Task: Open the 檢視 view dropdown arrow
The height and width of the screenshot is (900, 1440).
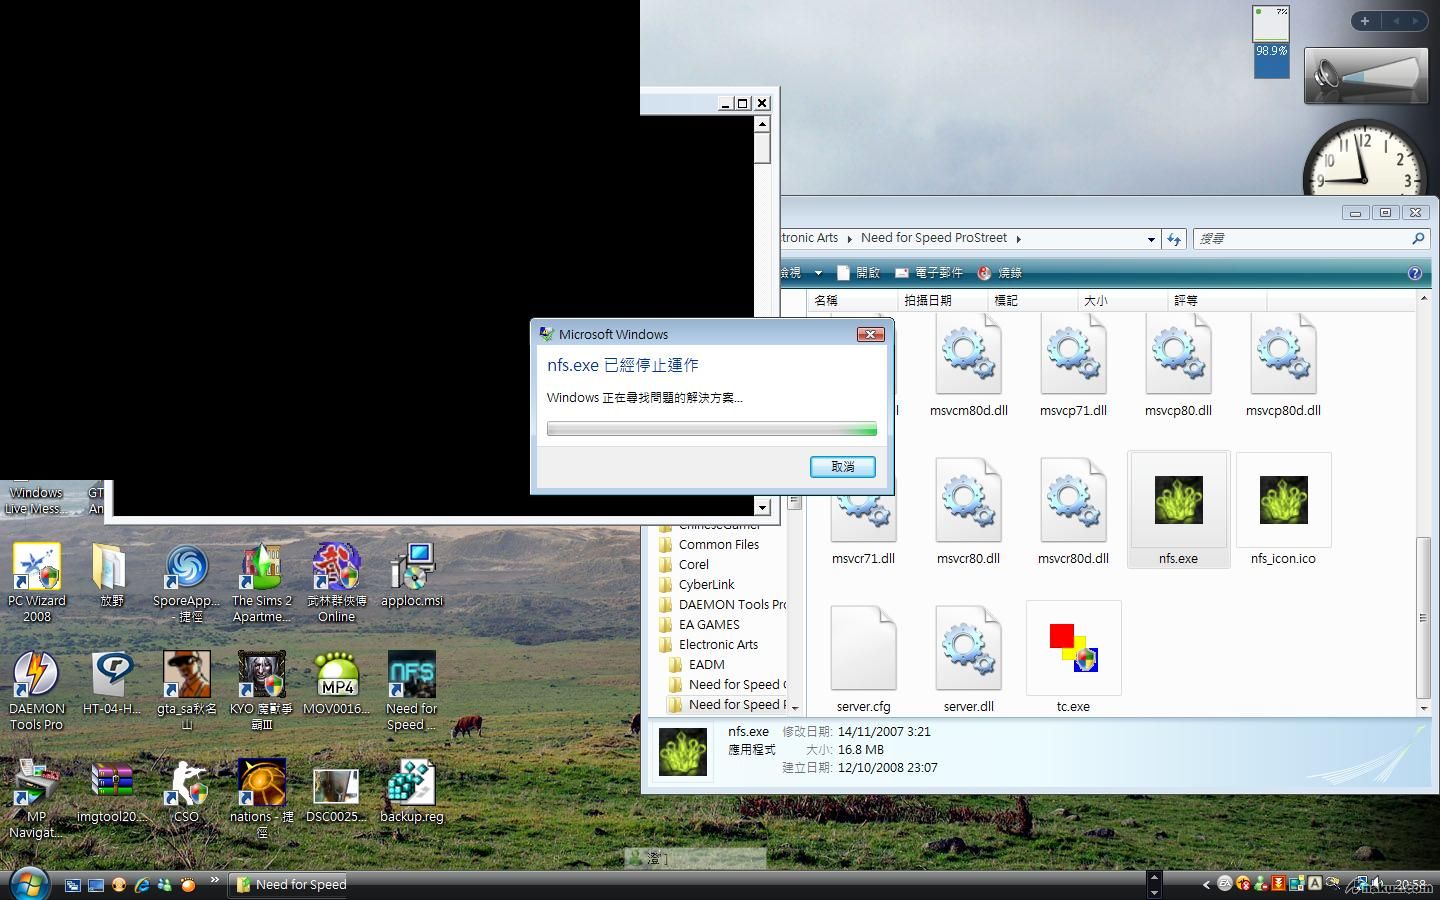Action: click(x=818, y=273)
